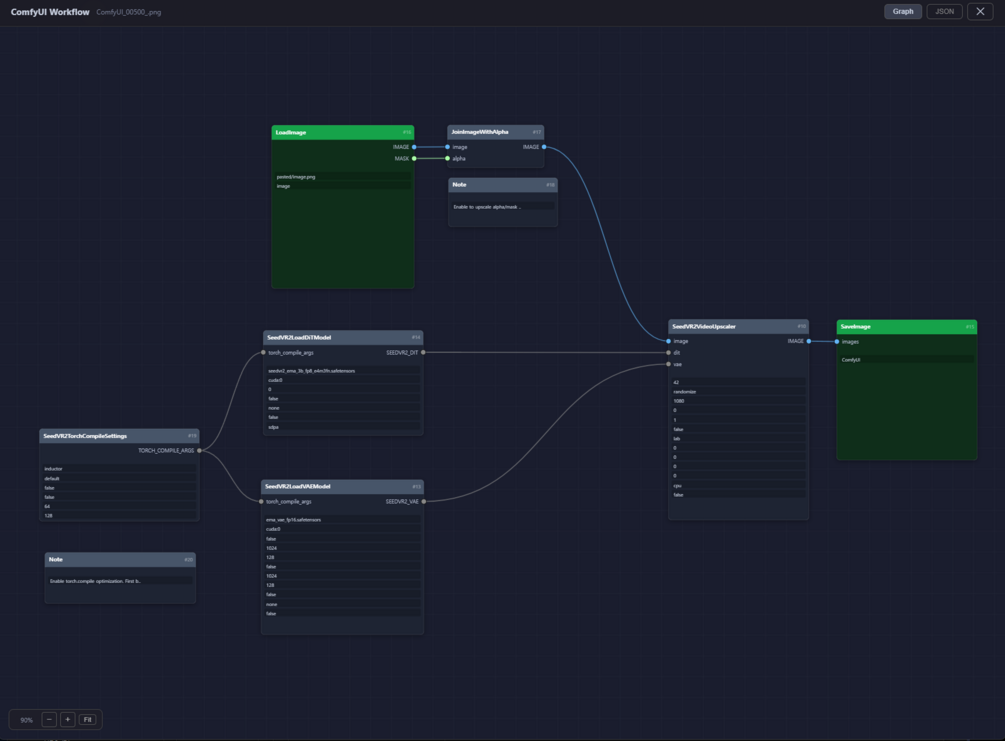Click cuda:0 value in SeedVR2LoadVAEModel

click(x=342, y=529)
